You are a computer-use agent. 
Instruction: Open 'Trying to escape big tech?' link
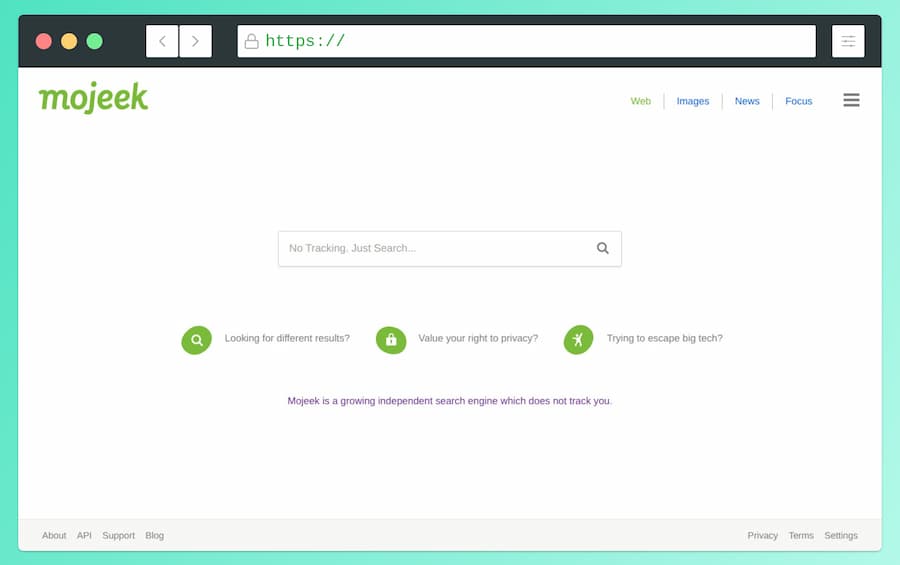coord(665,338)
